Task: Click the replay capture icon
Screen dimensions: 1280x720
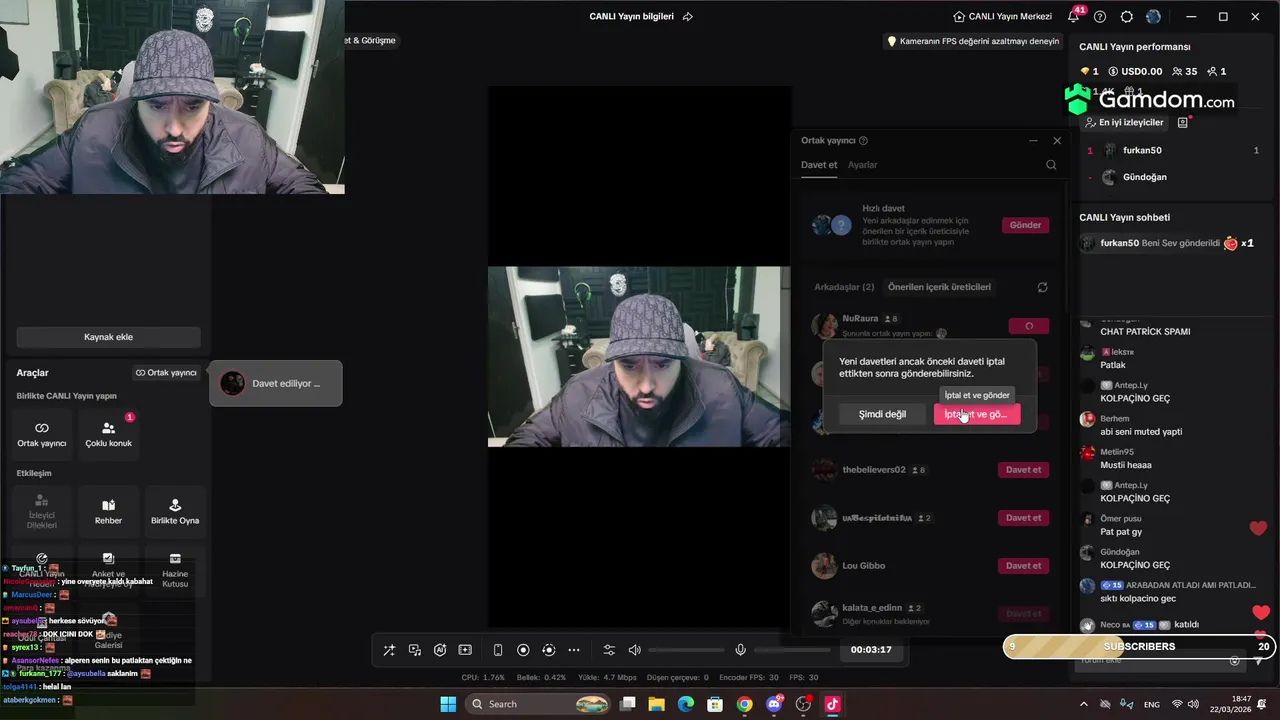Action: (x=548, y=650)
